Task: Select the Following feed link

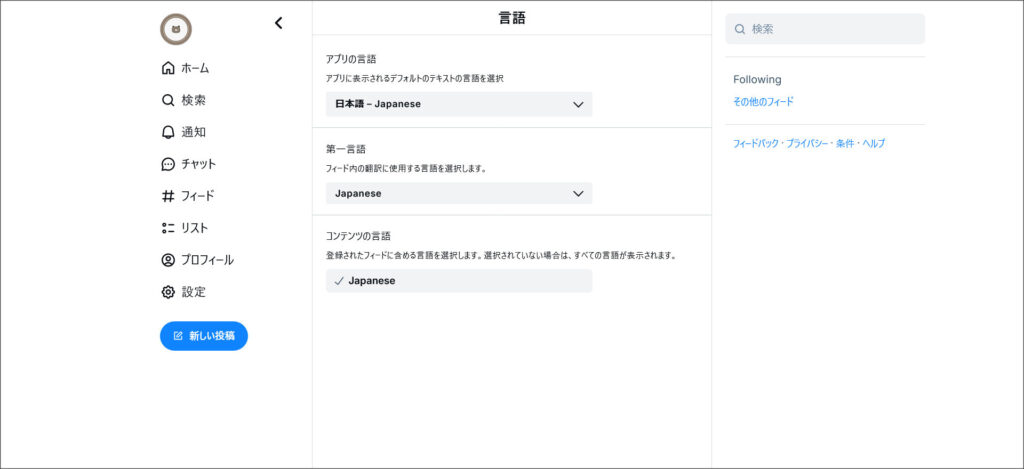Action: (757, 79)
